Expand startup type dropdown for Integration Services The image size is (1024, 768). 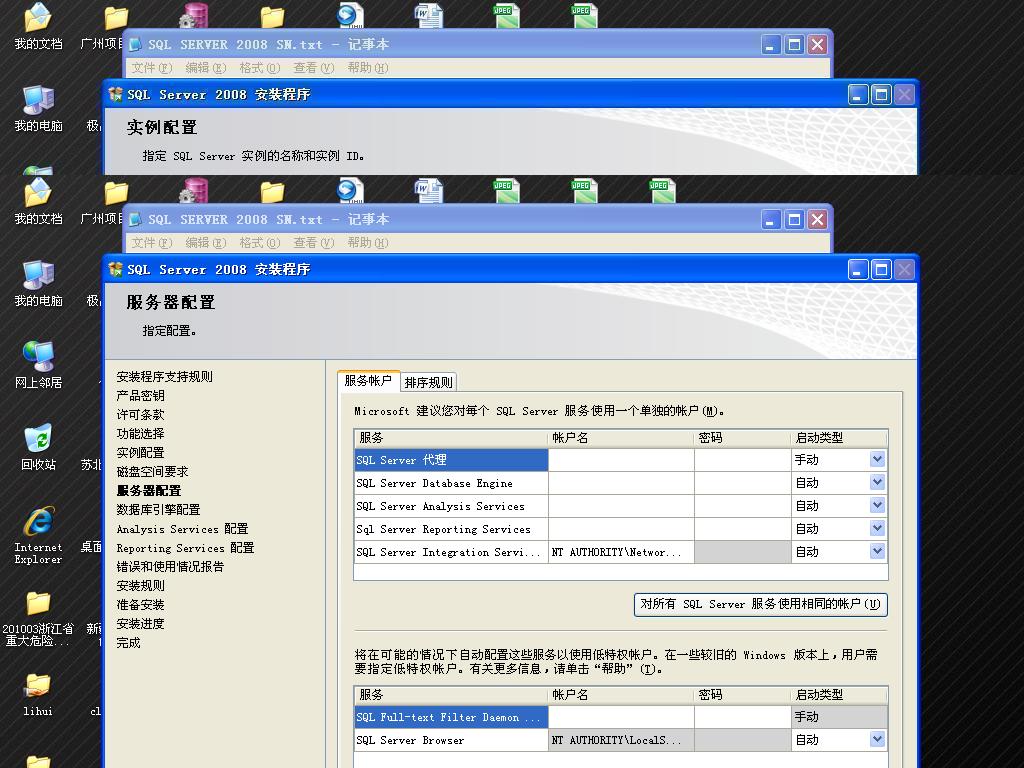click(876, 552)
